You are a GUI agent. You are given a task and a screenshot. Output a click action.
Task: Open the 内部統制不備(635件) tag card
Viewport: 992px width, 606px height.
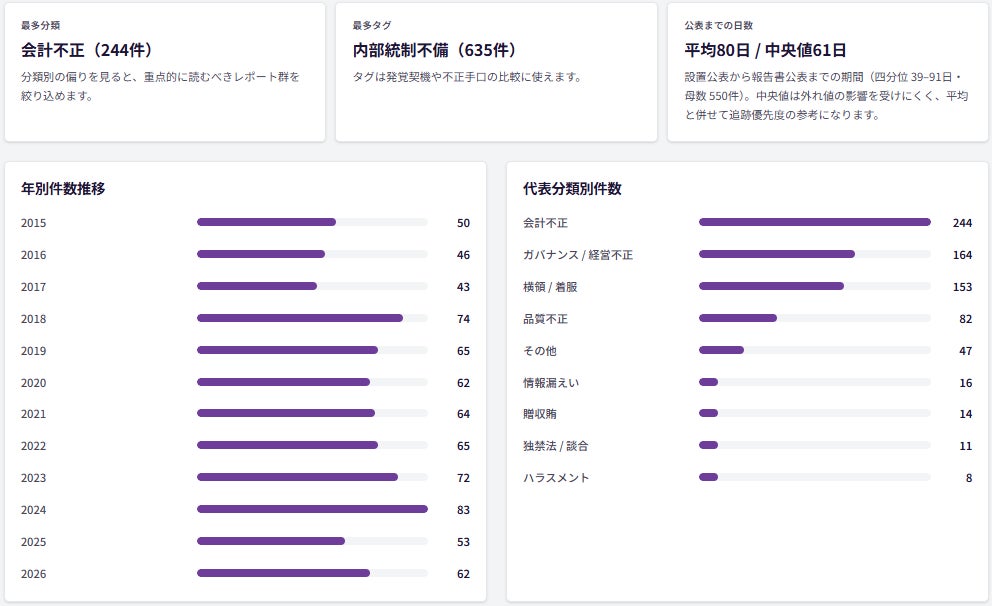point(496,72)
